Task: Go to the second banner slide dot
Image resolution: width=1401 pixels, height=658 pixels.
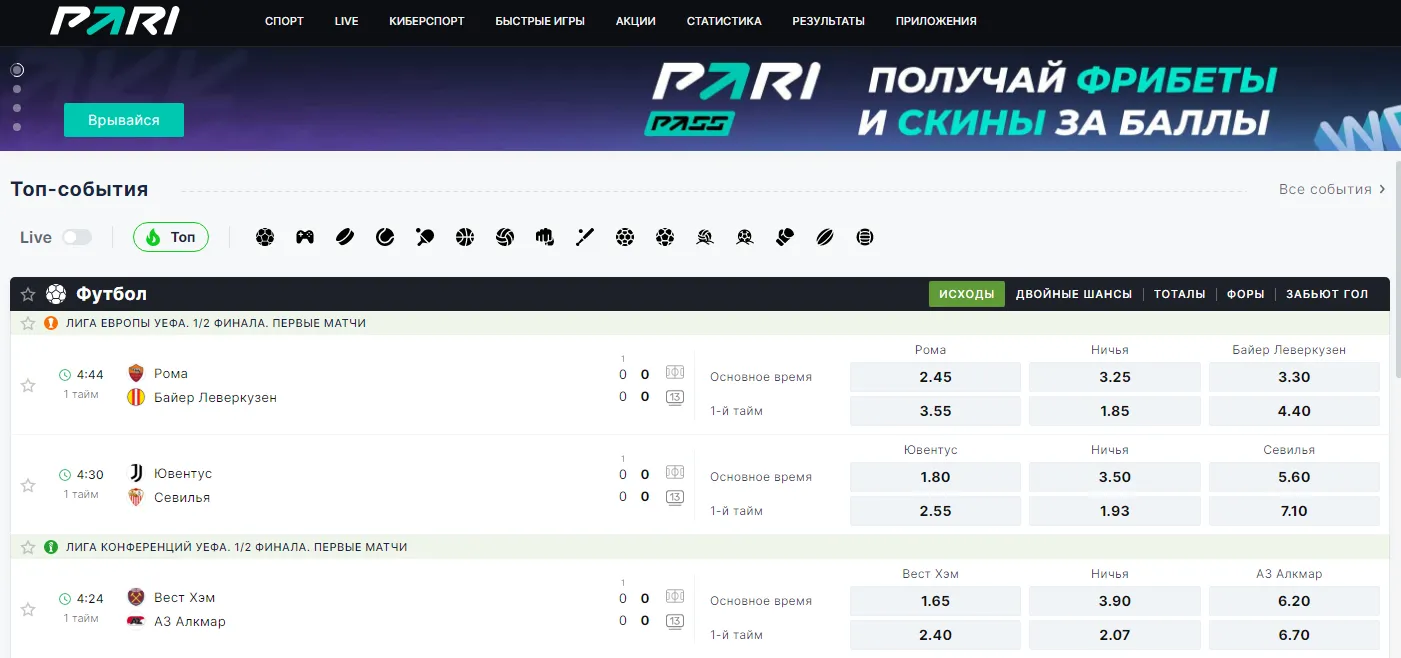Action: (x=17, y=89)
